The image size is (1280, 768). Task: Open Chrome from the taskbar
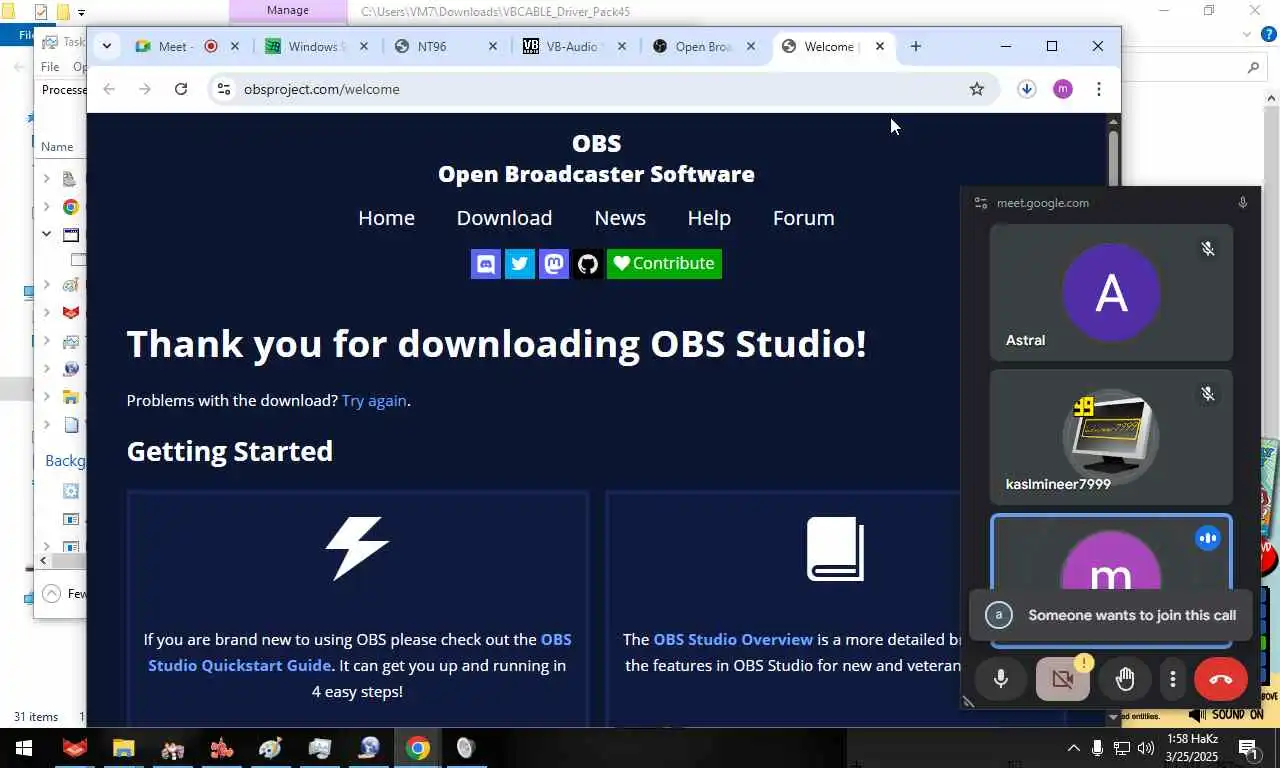(x=418, y=748)
